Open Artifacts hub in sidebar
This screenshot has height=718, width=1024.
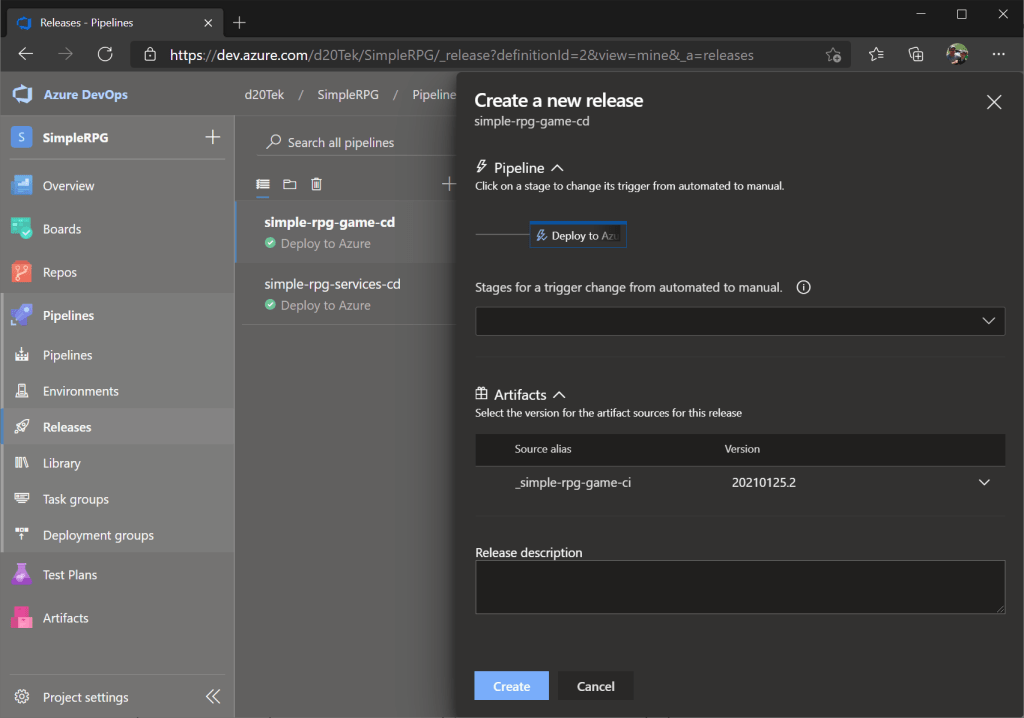[x=65, y=618]
